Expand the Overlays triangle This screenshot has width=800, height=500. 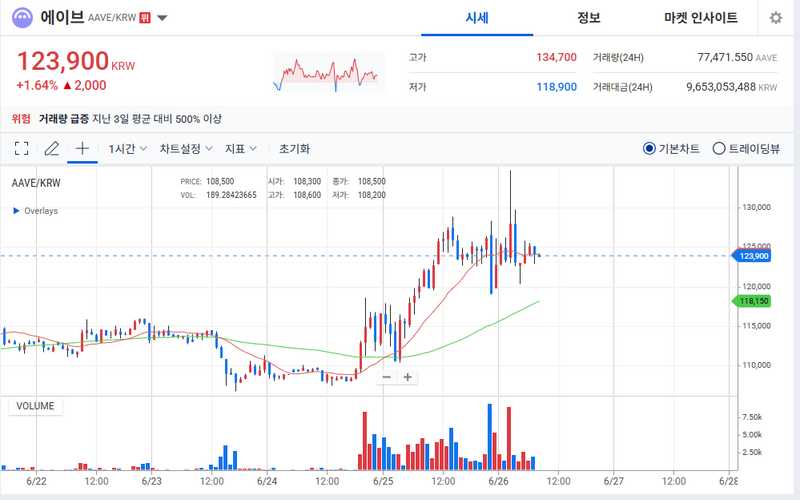tap(16, 211)
